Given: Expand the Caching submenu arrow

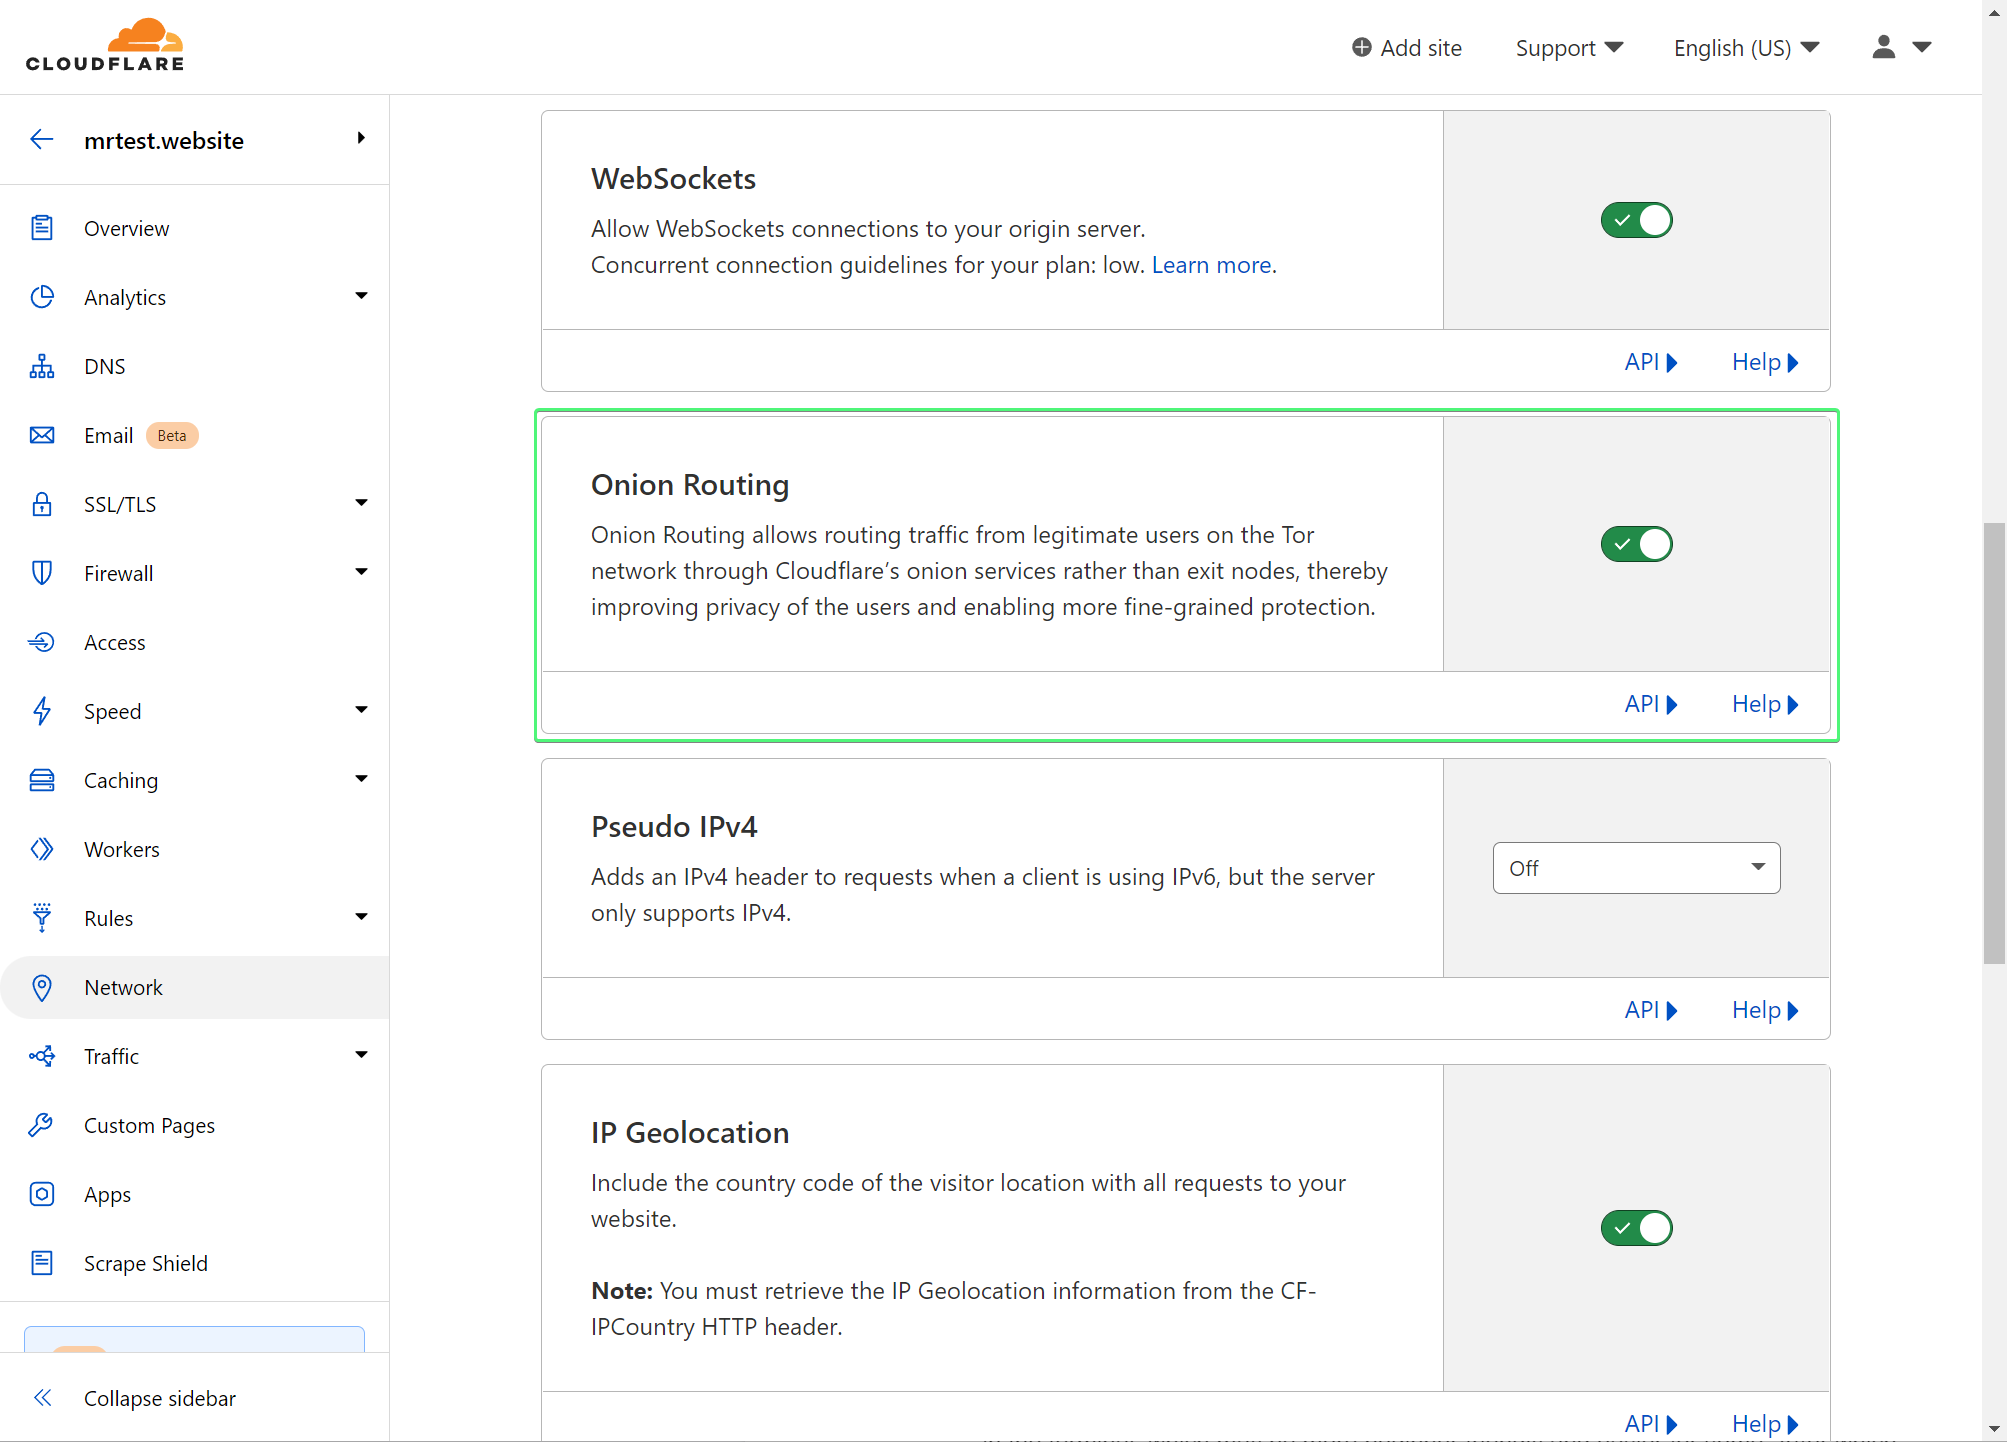Looking at the screenshot, I should pyautogui.click(x=361, y=778).
